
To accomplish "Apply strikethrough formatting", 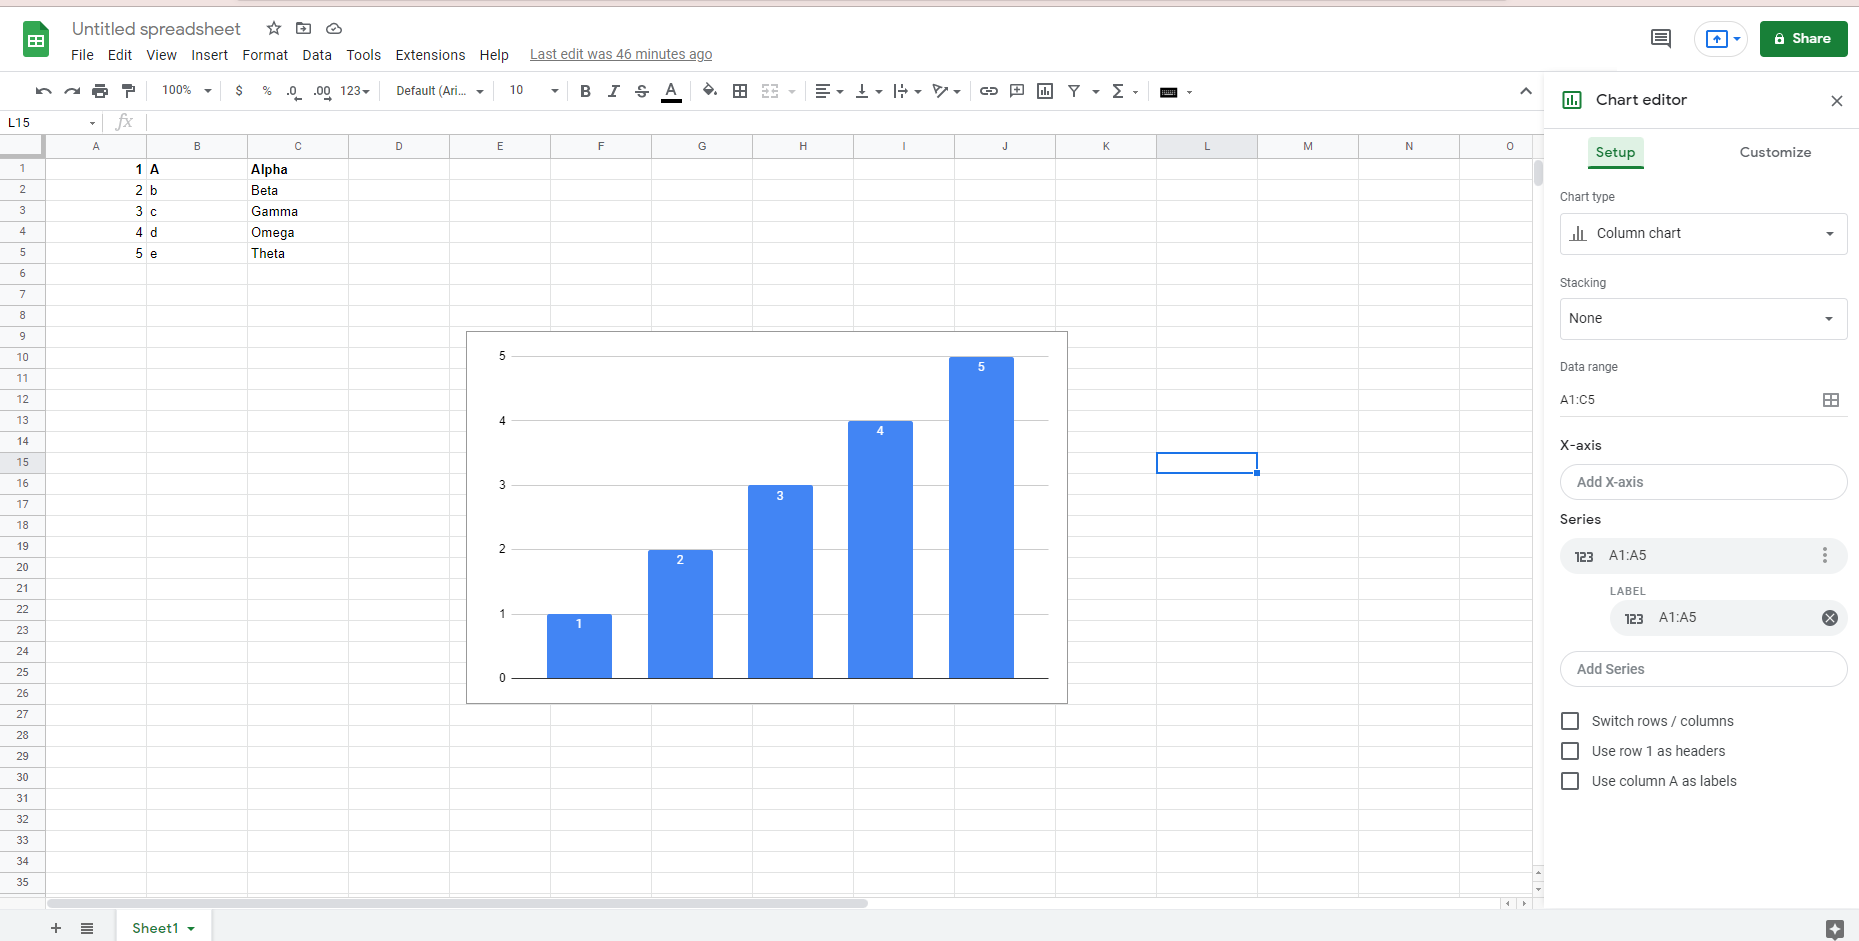I will [x=642, y=91].
